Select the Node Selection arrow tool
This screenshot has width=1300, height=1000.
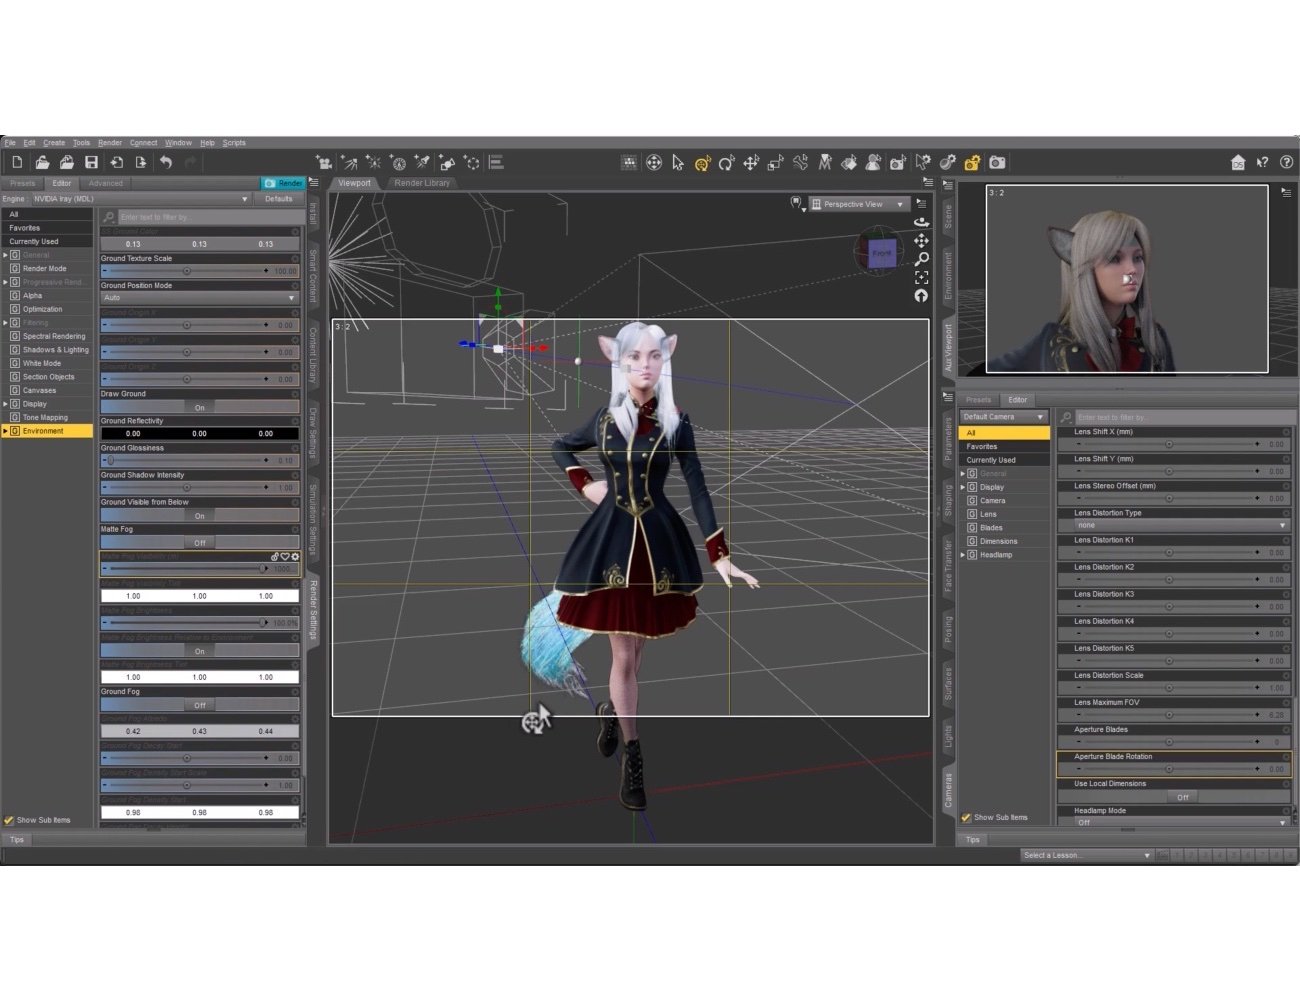[677, 162]
